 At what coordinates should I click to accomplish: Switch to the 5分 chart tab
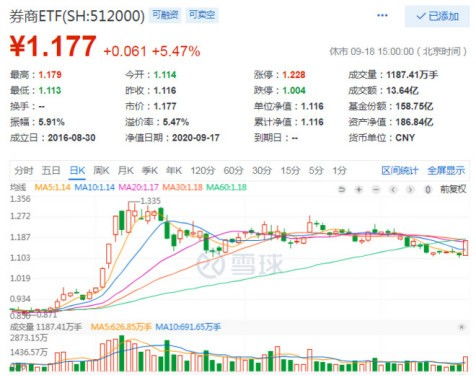coord(316,171)
